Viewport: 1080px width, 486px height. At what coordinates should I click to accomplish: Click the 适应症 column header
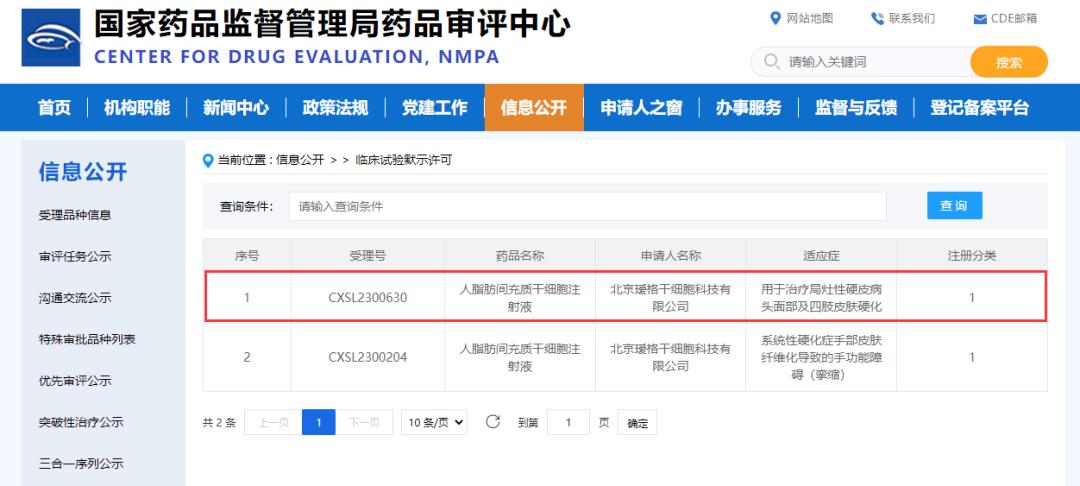821,256
